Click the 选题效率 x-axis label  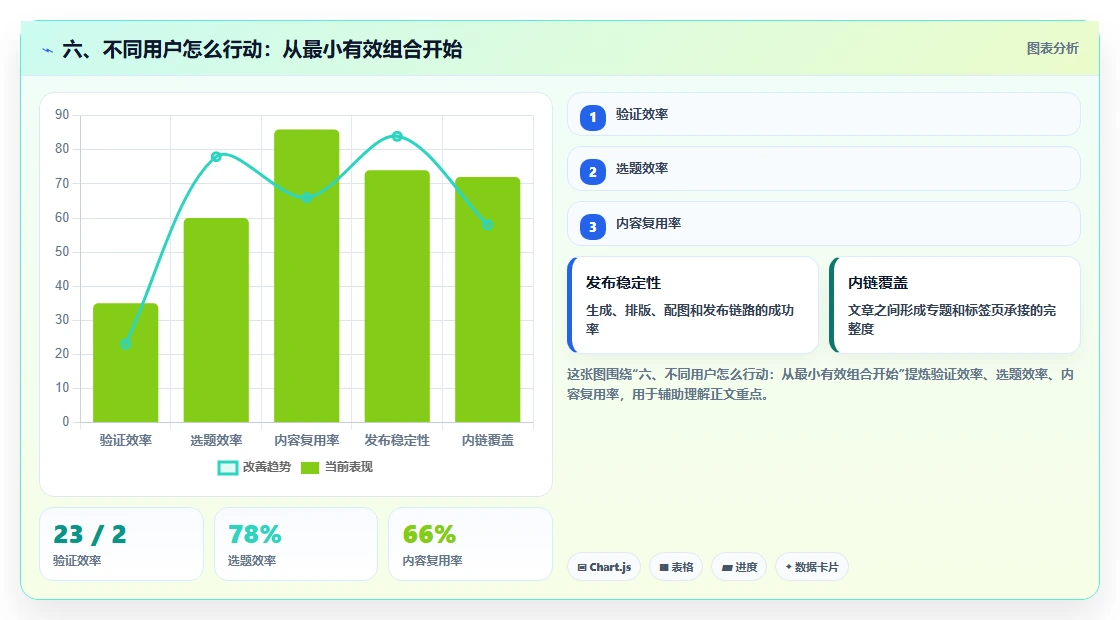point(216,440)
